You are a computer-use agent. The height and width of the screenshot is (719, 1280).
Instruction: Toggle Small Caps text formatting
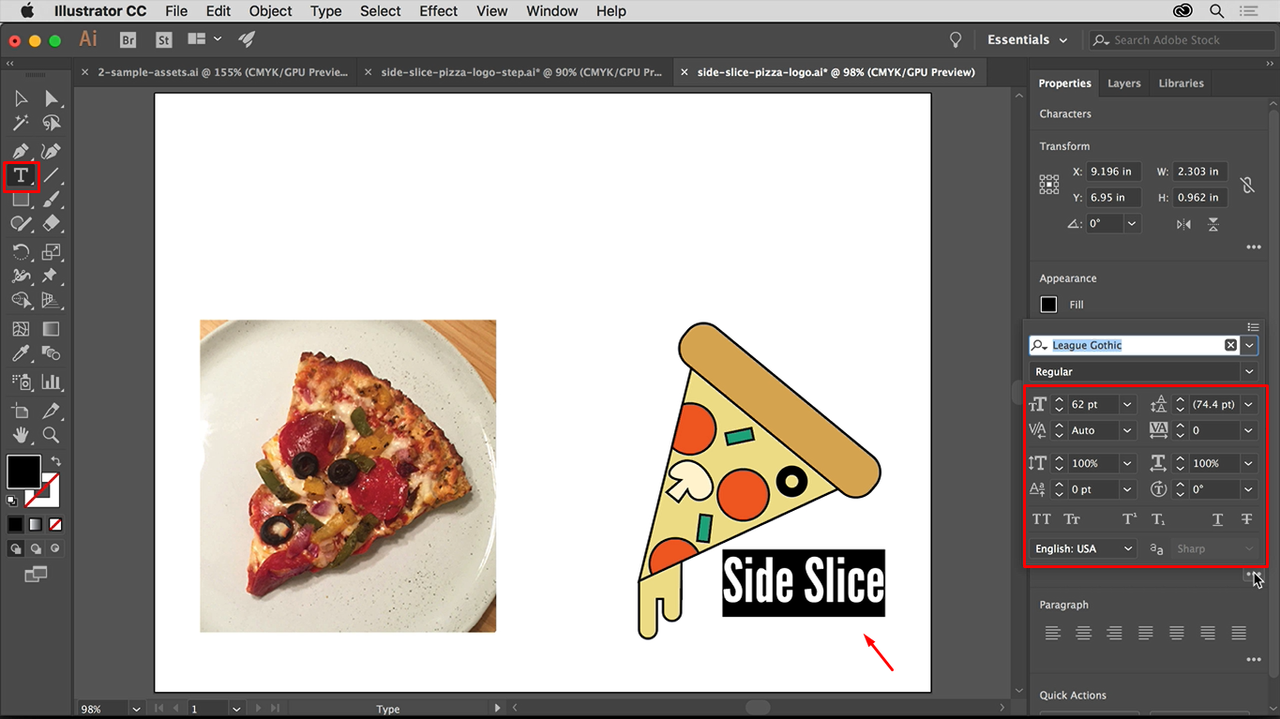[x=1072, y=519]
